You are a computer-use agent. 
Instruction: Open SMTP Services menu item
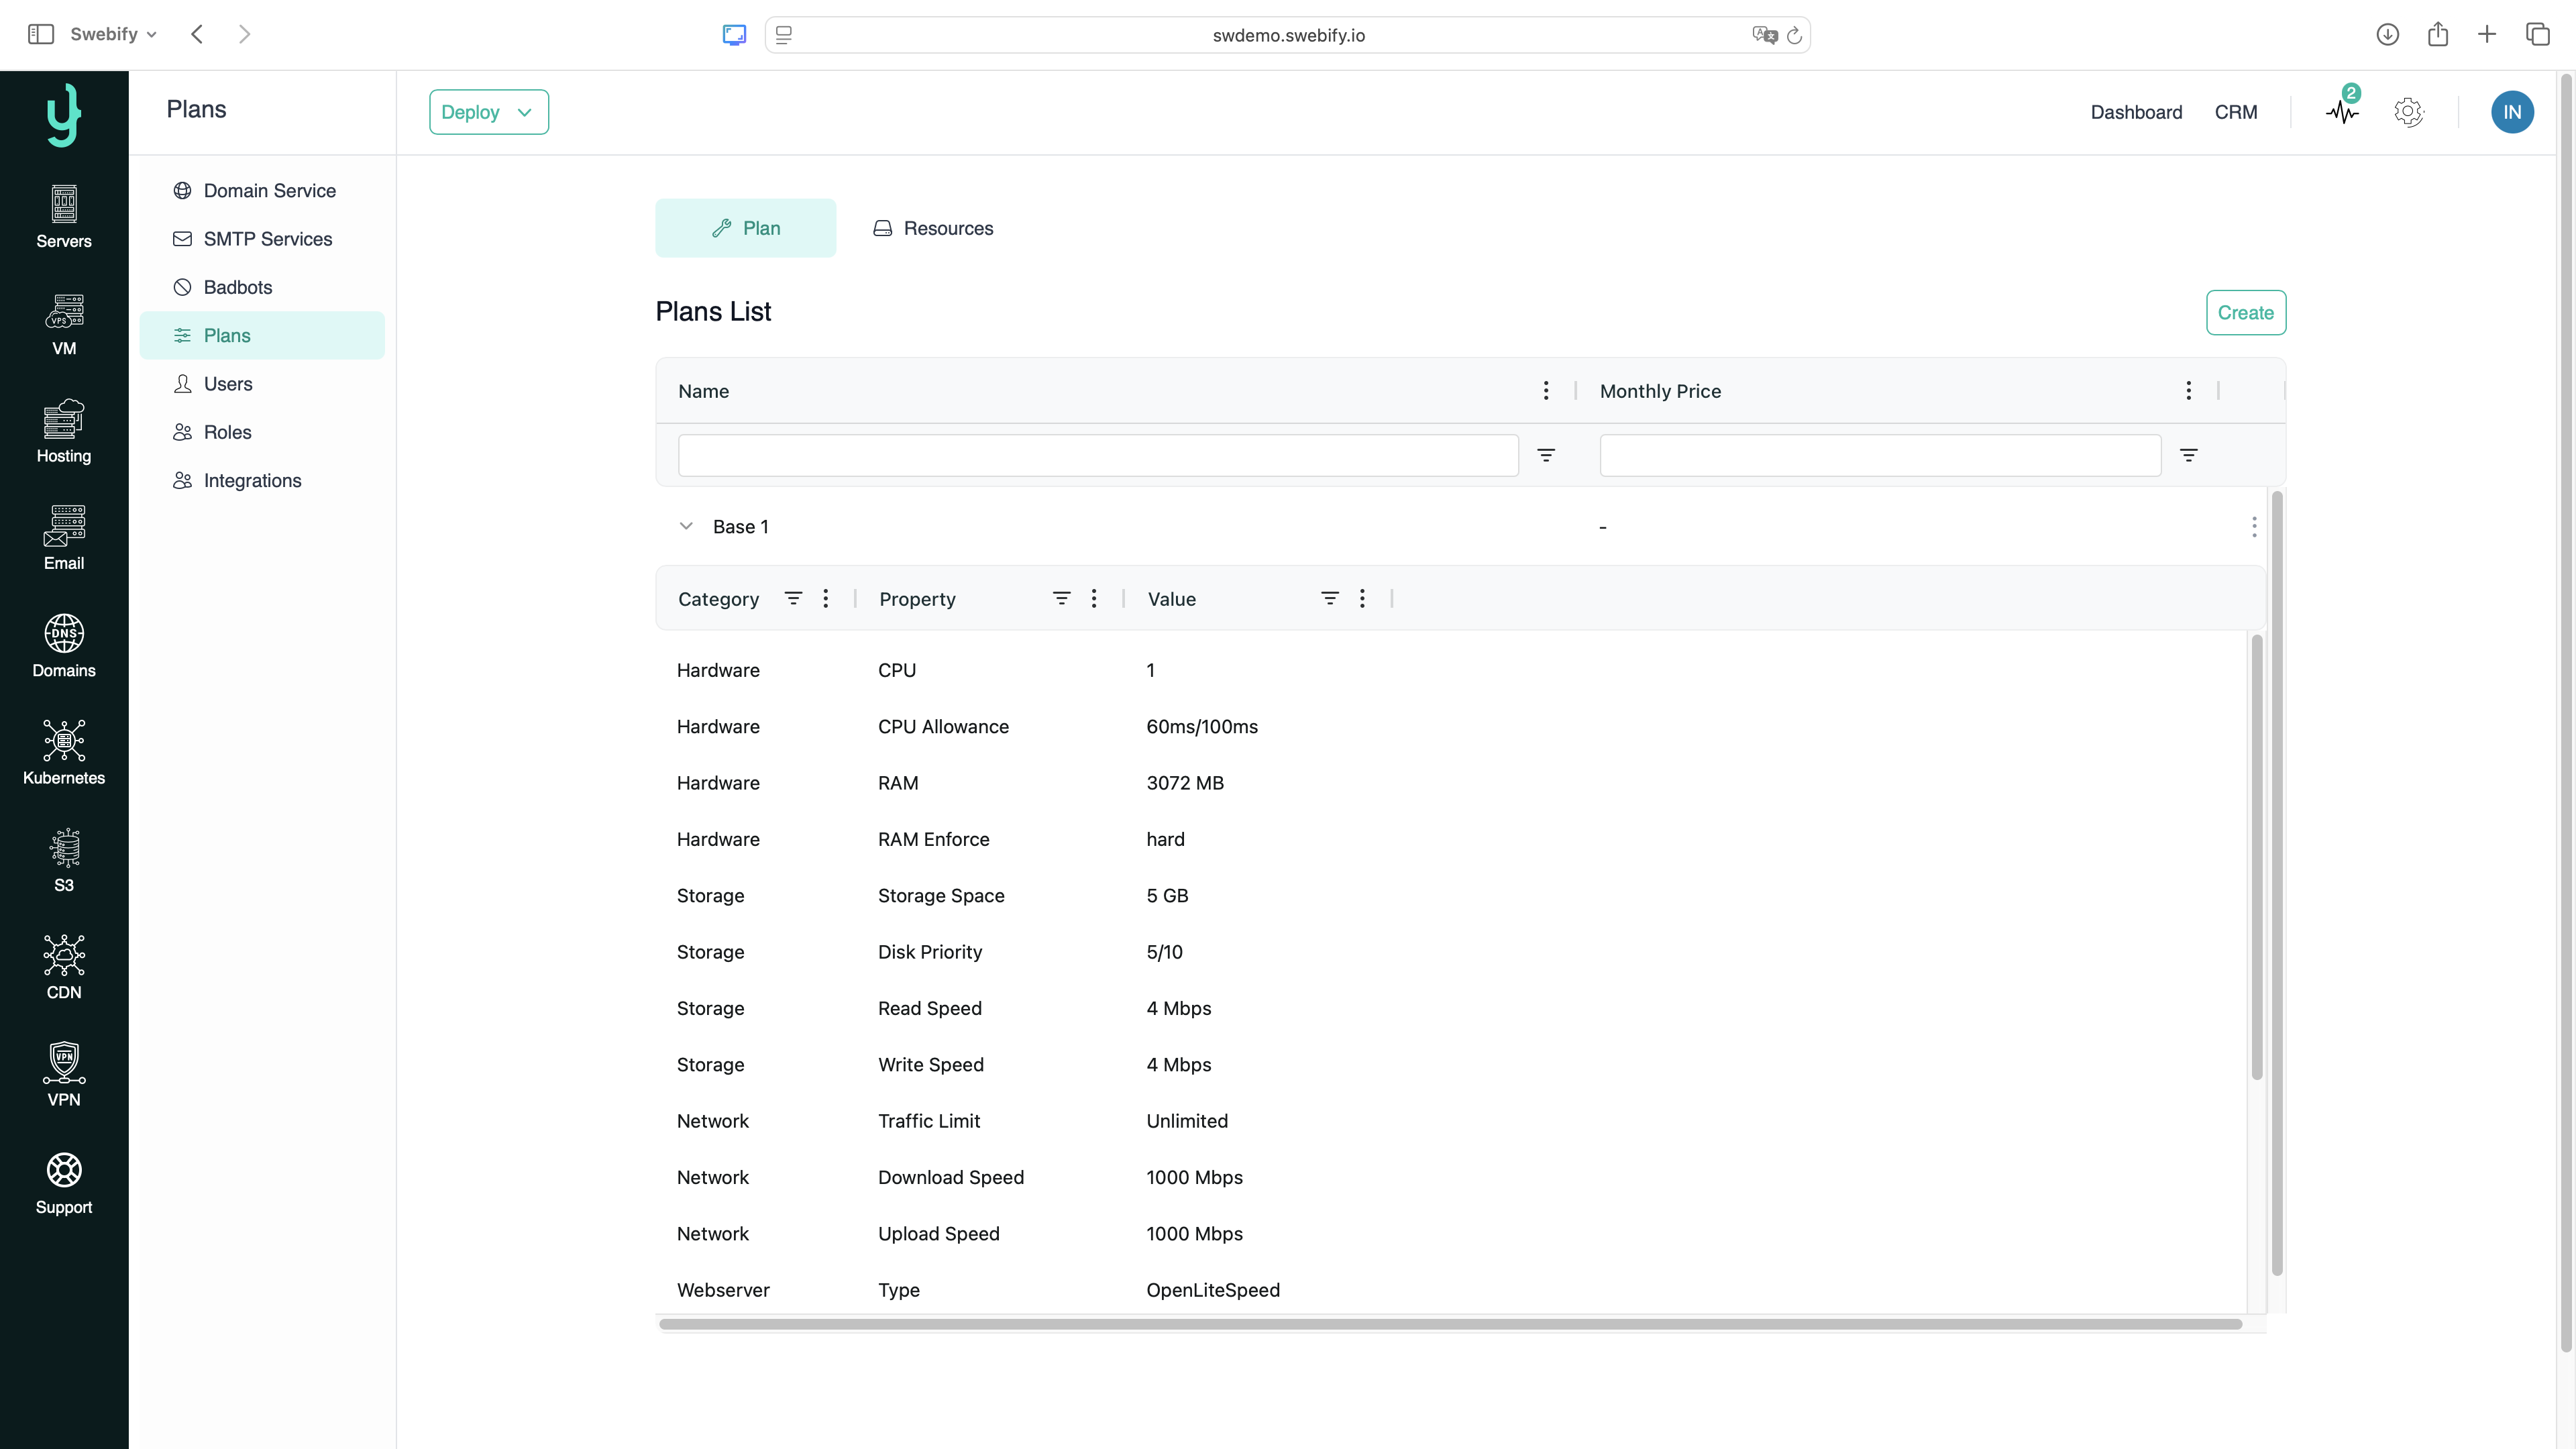click(x=262, y=239)
